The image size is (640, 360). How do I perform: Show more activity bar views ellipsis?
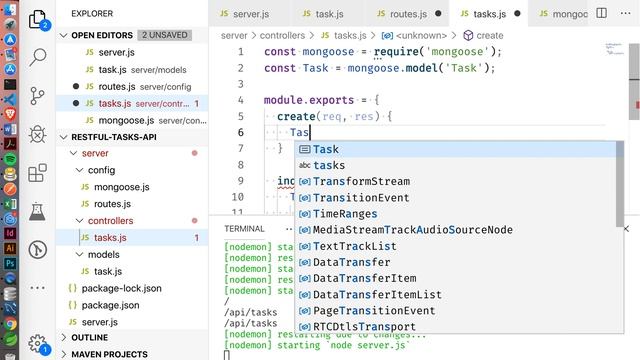click(x=38, y=288)
